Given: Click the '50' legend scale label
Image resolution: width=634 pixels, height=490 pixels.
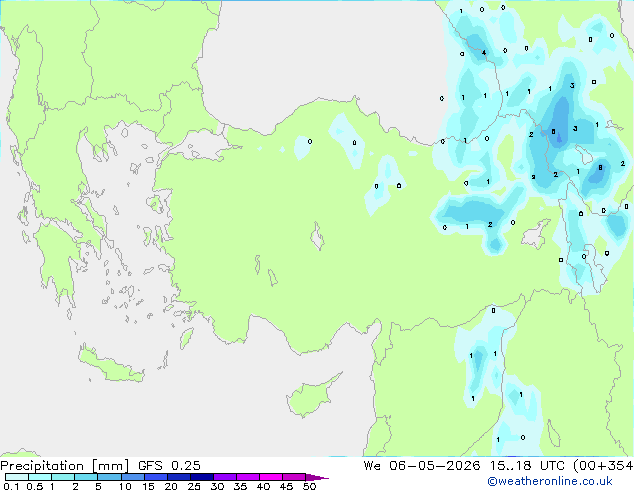Looking at the screenshot, I should tap(310, 486).
